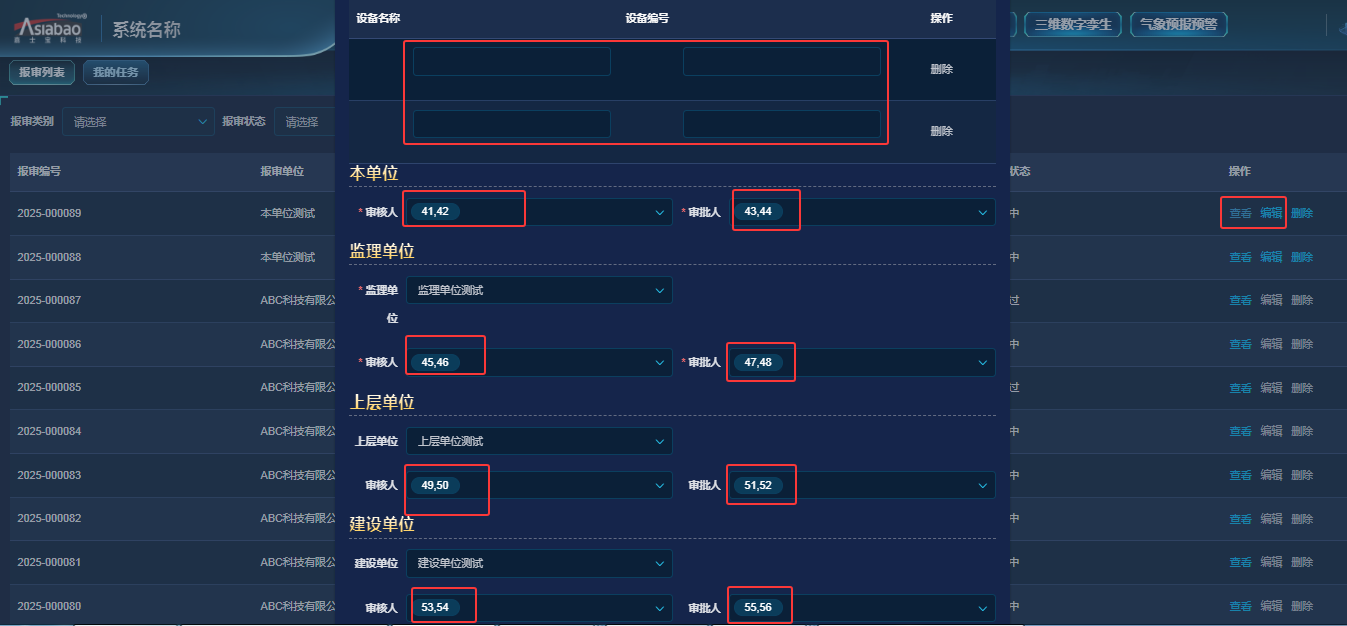Click 查看 for record 2025-000087
1347x626 pixels.
tap(1240, 300)
